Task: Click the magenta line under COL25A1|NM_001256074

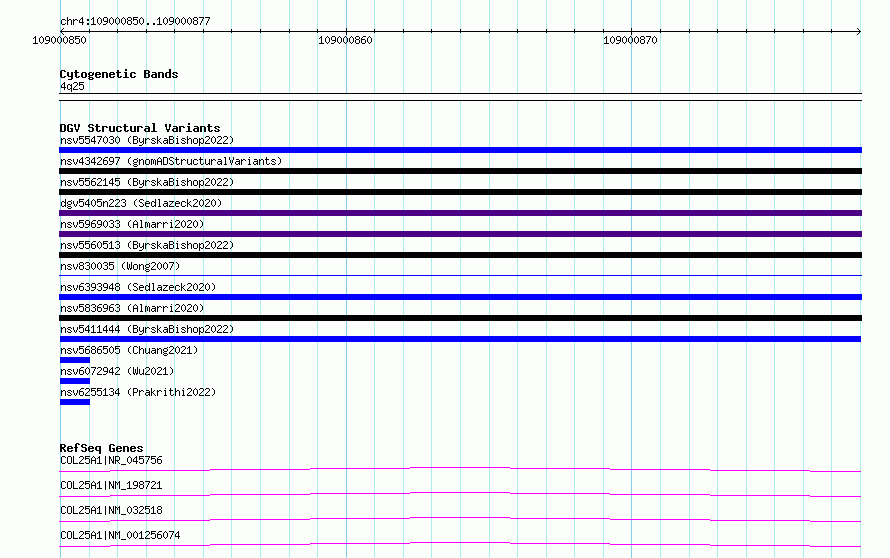Action: coord(460,544)
